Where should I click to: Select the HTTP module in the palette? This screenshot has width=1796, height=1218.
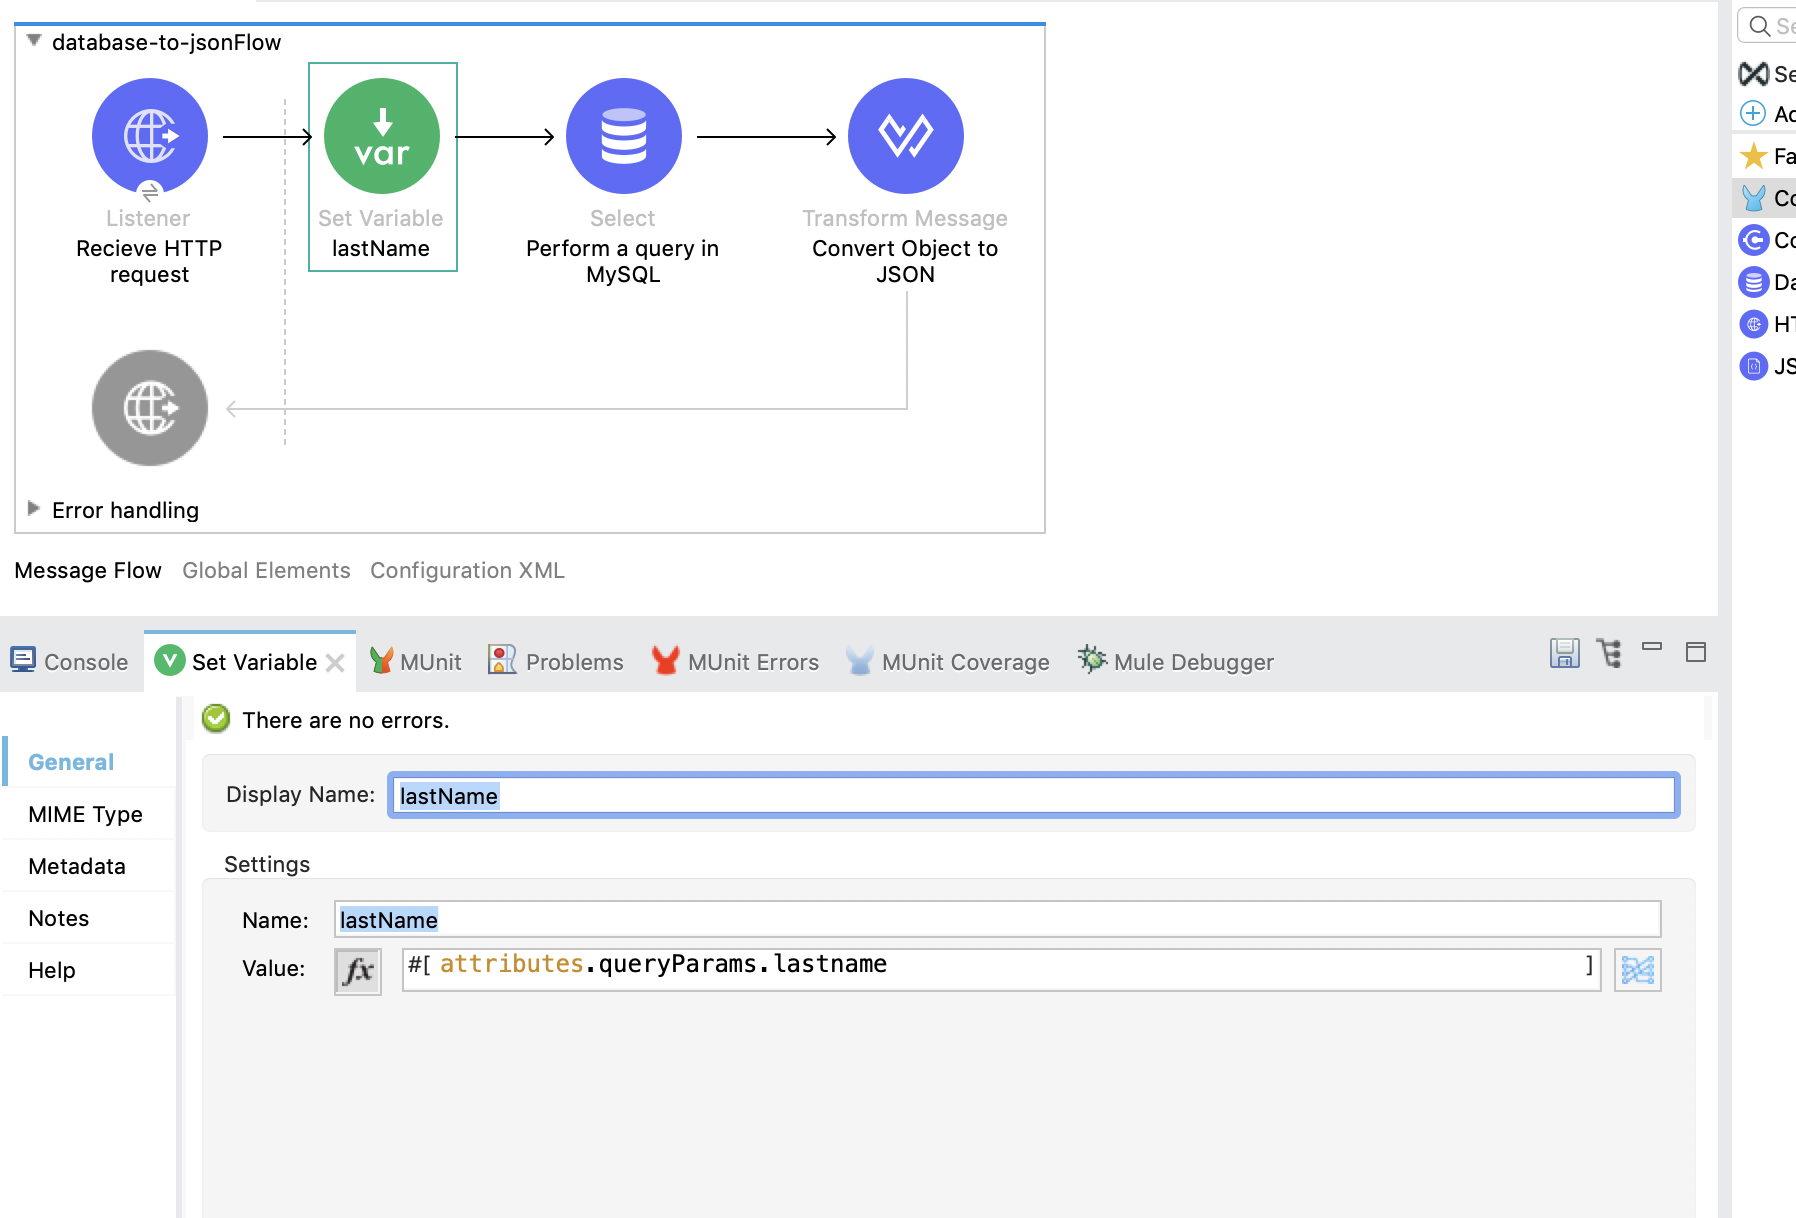click(x=1754, y=324)
